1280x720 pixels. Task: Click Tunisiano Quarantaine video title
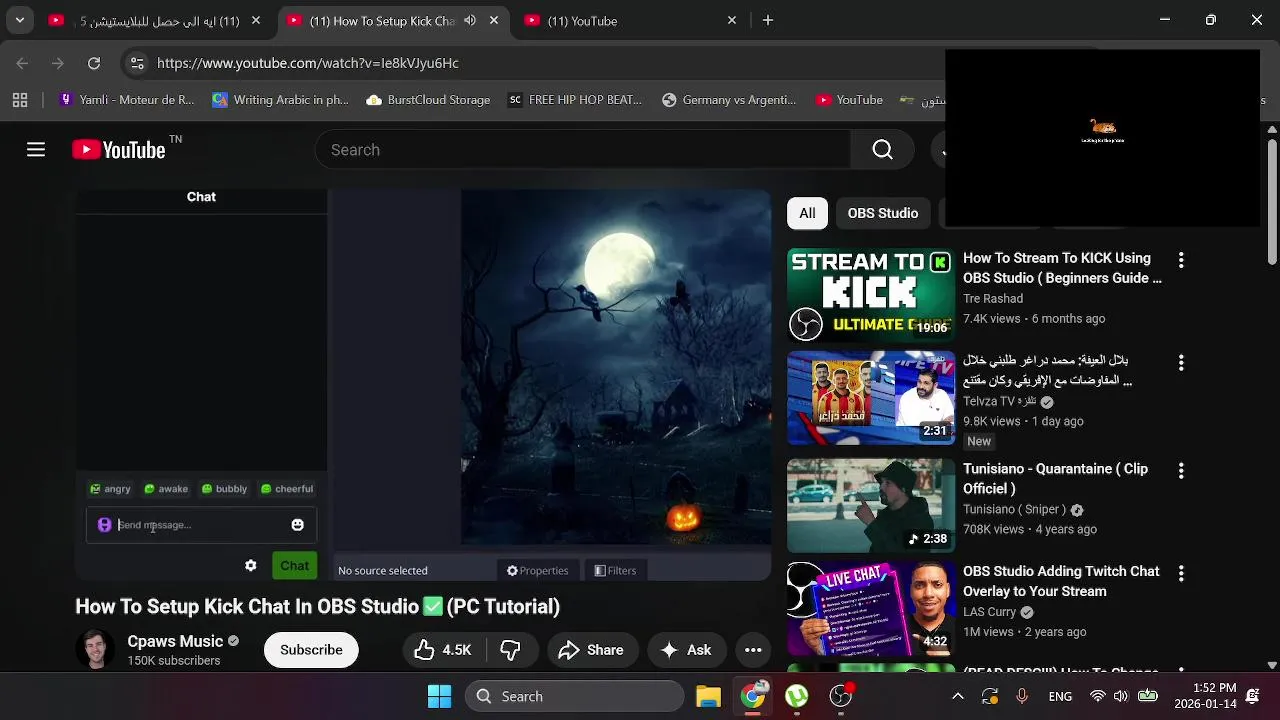coord(1055,478)
